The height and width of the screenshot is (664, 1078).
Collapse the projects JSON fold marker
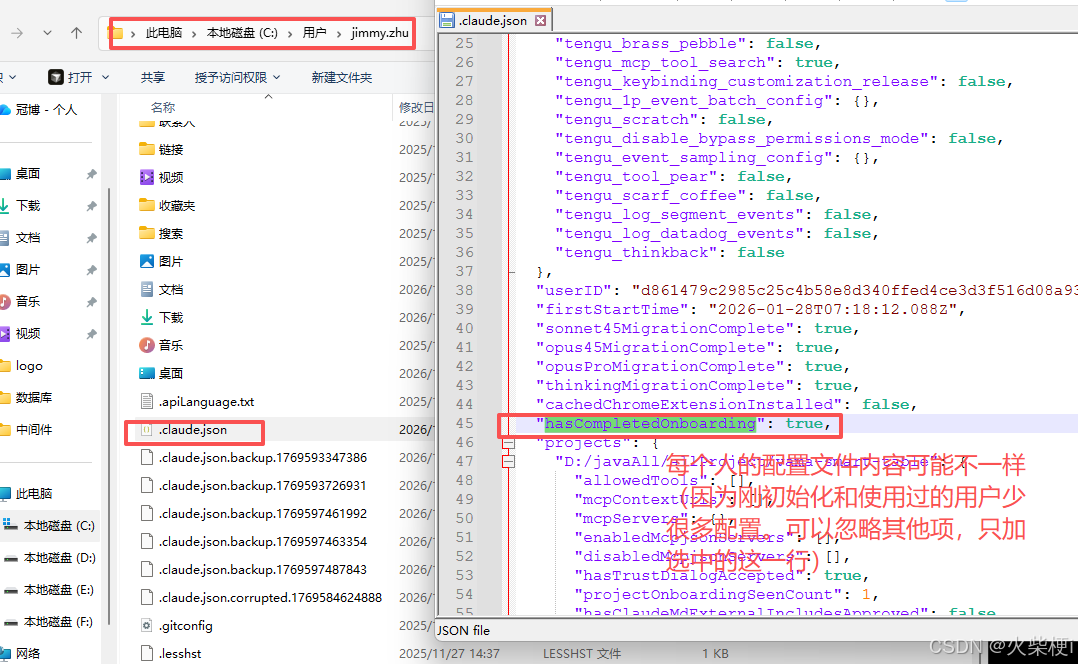click(x=509, y=443)
